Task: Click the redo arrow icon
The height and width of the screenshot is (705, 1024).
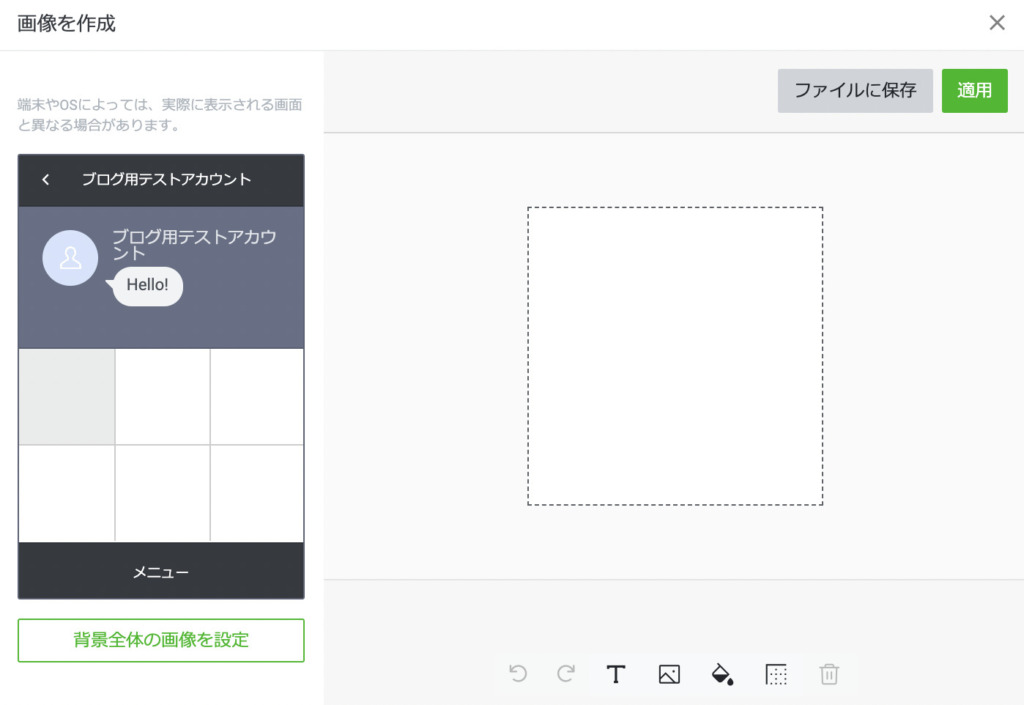Action: point(566,674)
